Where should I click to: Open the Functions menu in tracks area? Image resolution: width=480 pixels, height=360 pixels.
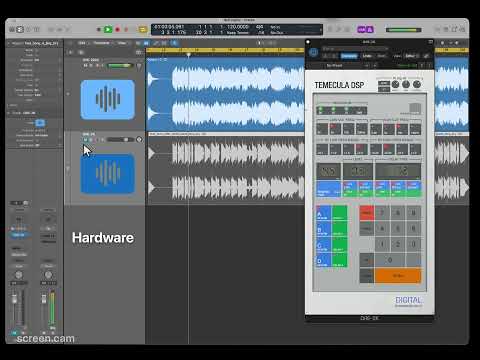102,43
